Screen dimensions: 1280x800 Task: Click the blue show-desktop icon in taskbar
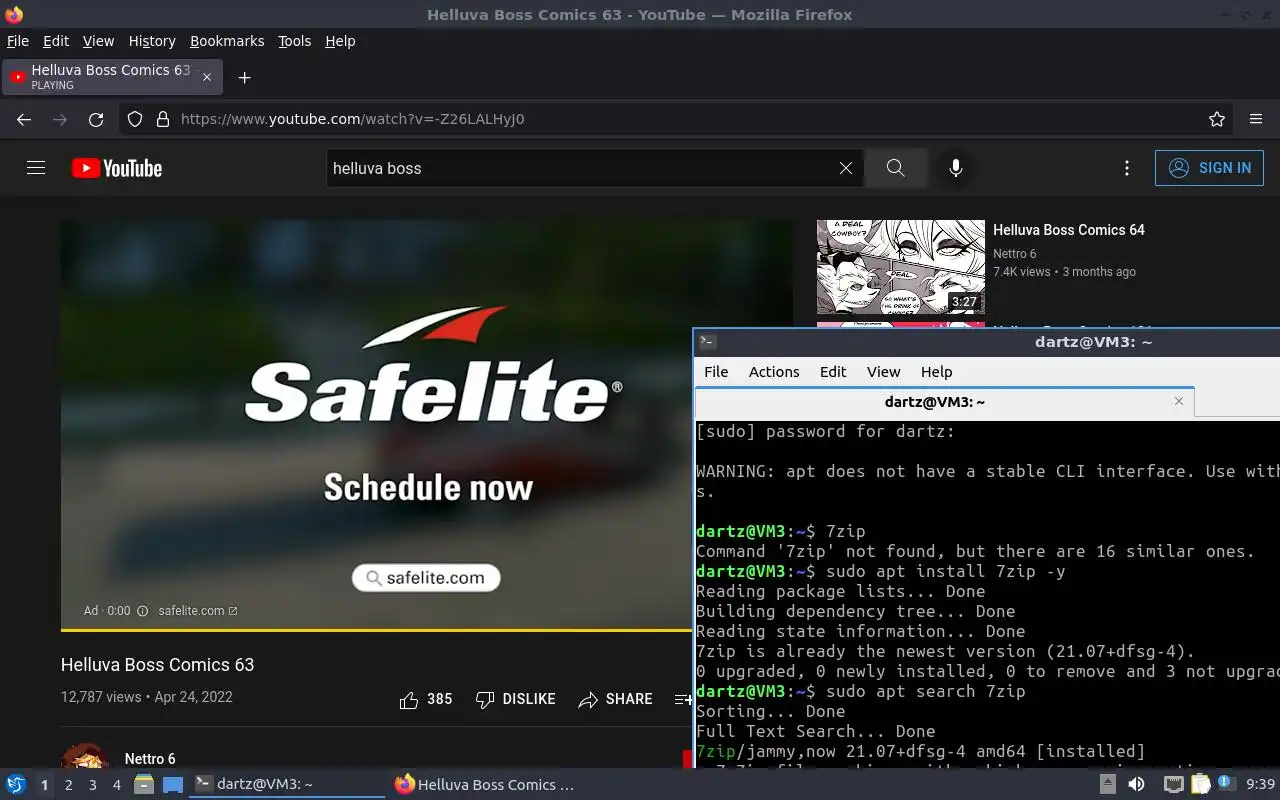172,784
